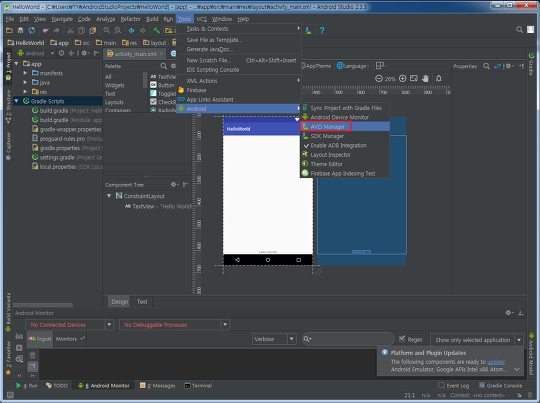The width and height of the screenshot is (540, 403).
Task: Click the Cut scissors toolbar icon
Action: [x=70, y=30]
